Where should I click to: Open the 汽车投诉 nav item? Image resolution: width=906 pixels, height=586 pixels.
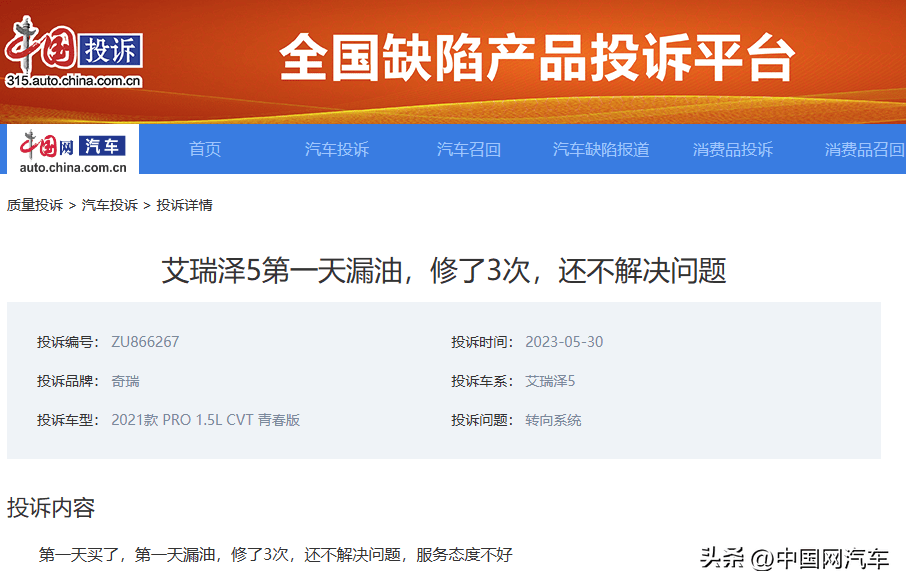(336, 150)
